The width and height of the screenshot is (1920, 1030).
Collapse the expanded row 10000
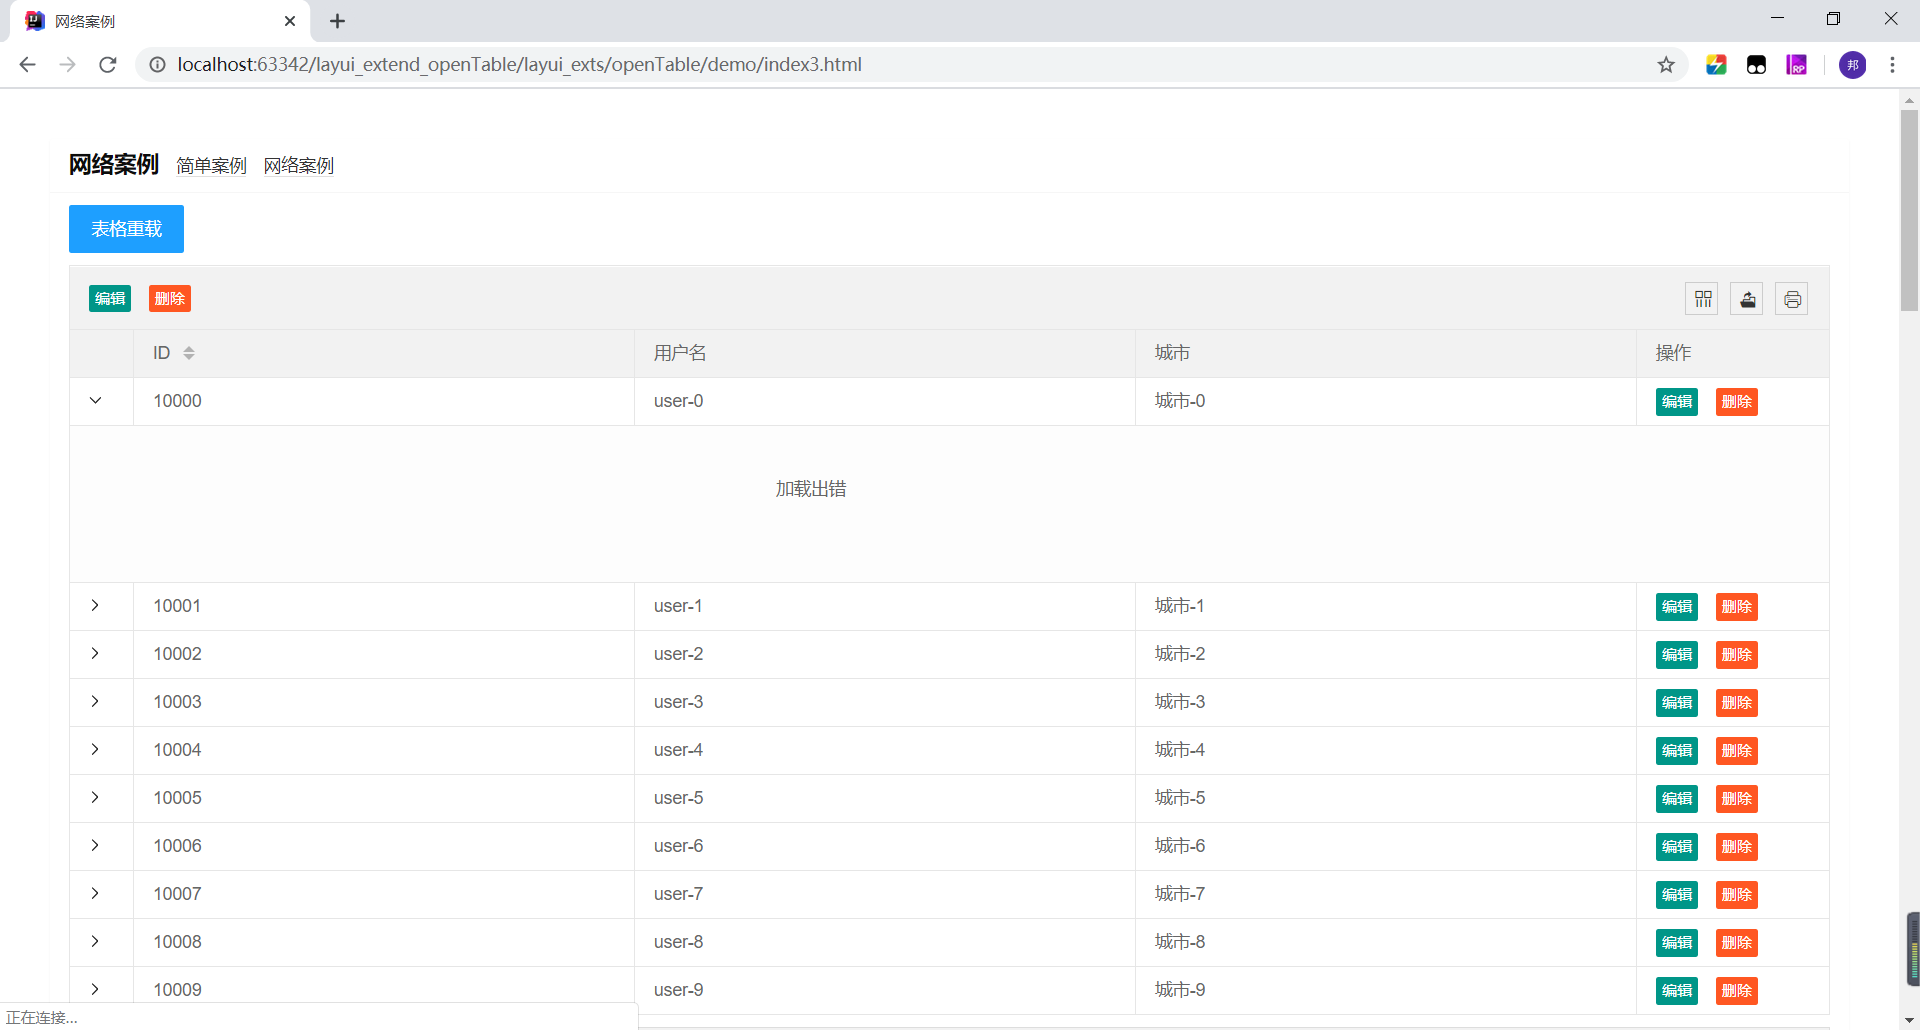point(96,401)
